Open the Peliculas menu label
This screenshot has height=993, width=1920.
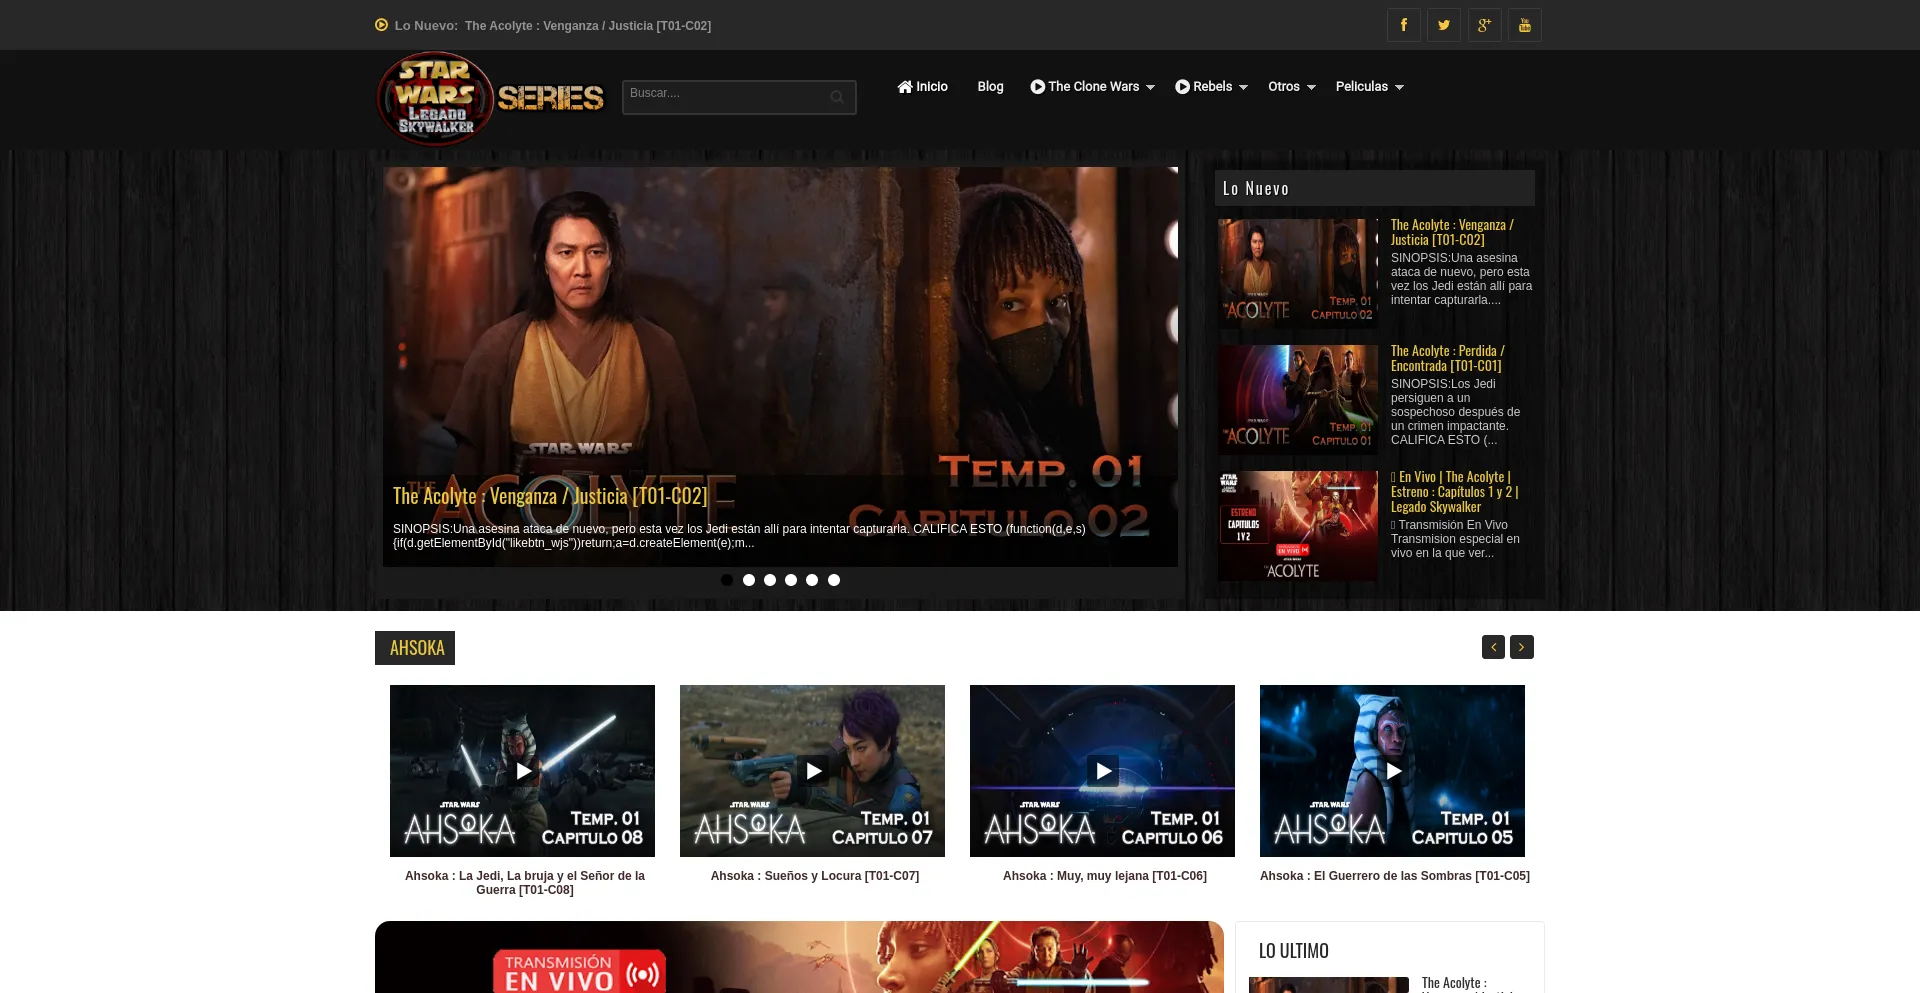pos(1362,87)
